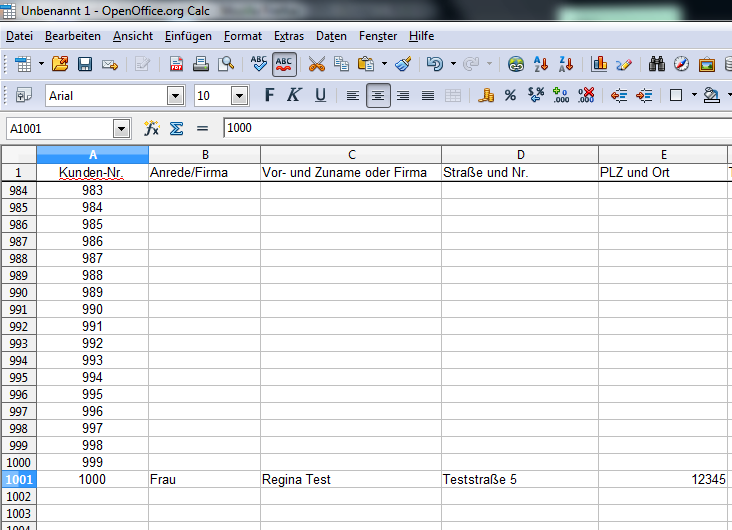Open the Daten menu
732x530 pixels.
331,36
